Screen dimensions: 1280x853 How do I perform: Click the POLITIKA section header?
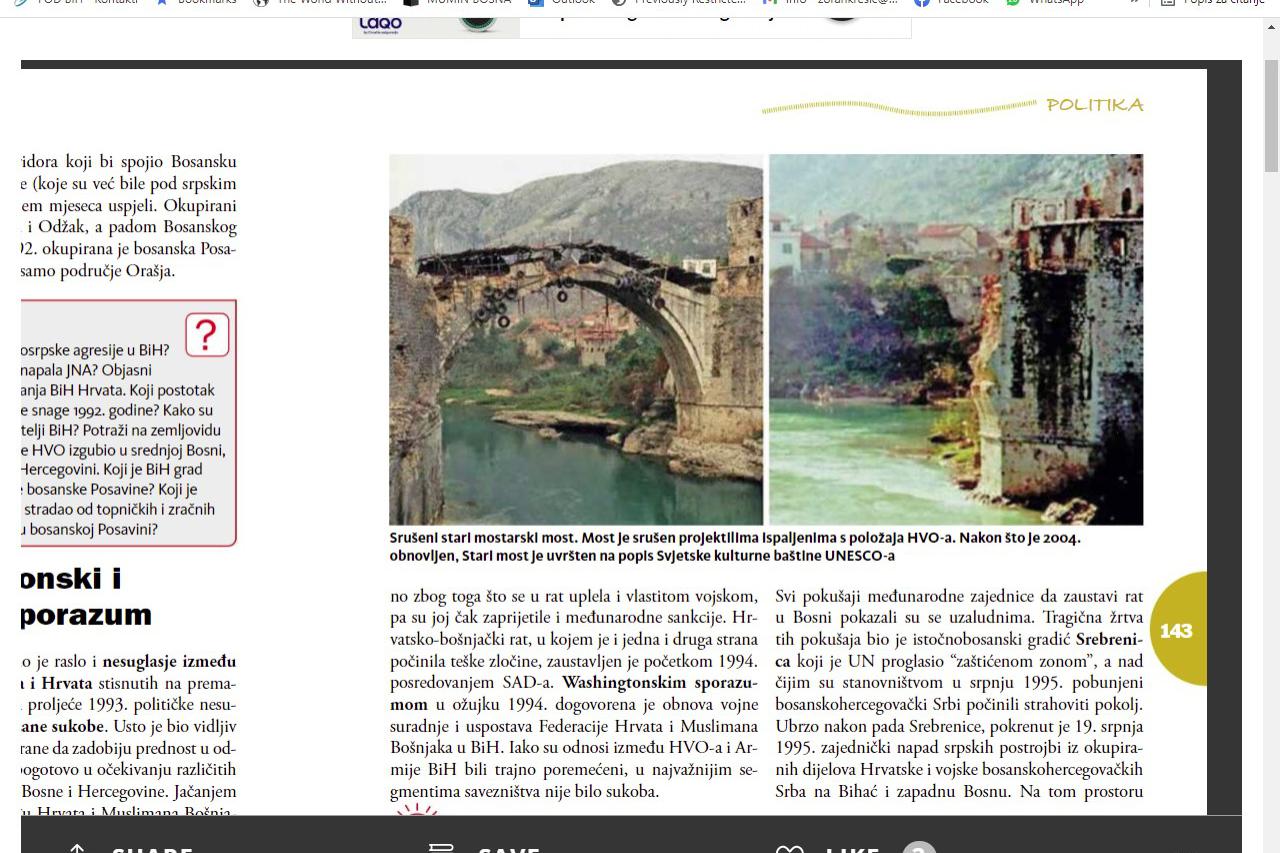point(1094,105)
